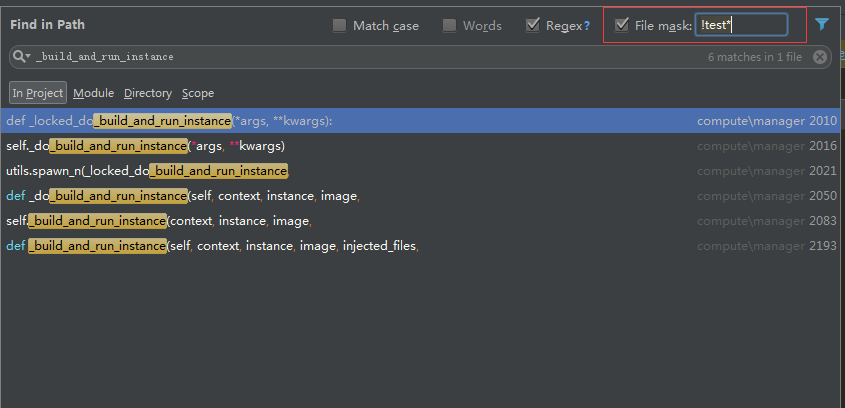Viewport: 845px width, 408px height.
Task: Enable the Words checkbox
Action: pyautogui.click(x=450, y=25)
